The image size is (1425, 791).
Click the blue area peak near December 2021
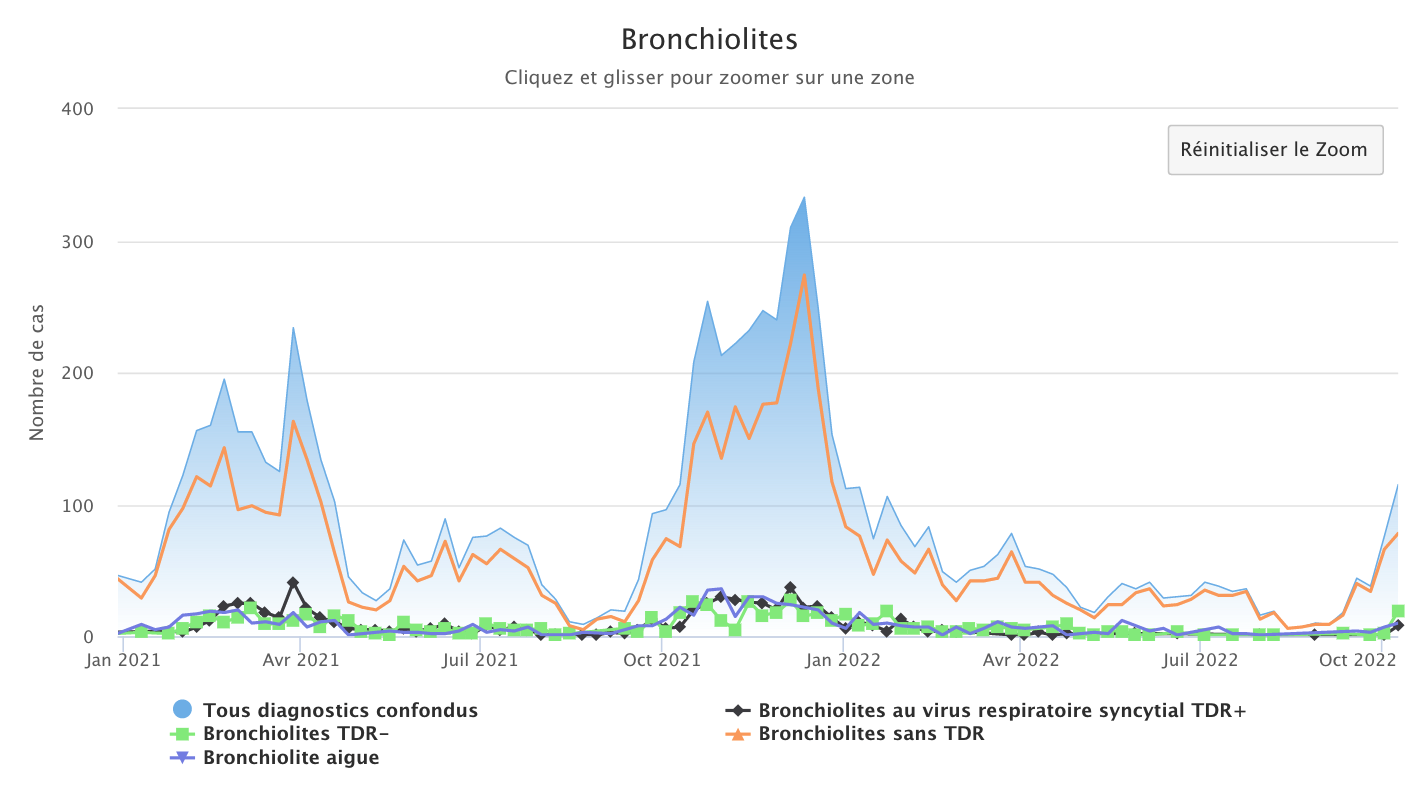(x=806, y=200)
